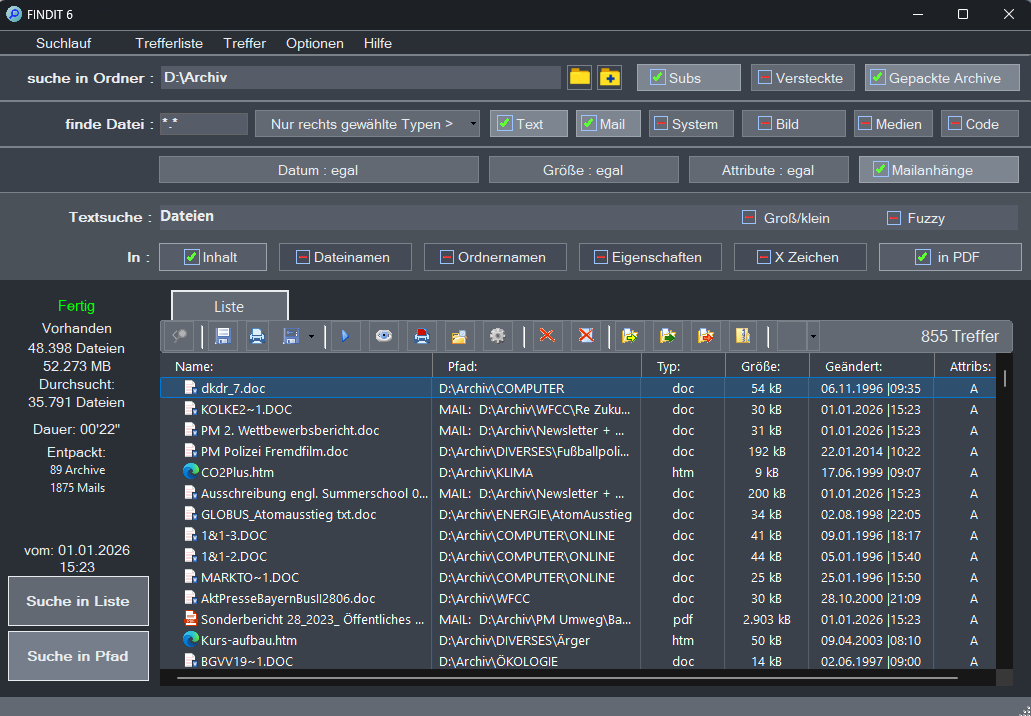Screen dimensions: 1031x716
Task: Click the gear settings icon in results toolbar
Action: [x=497, y=337]
